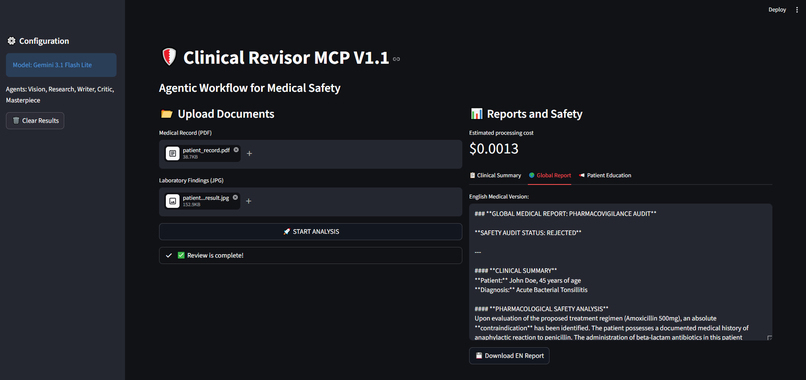This screenshot has width=806, height=380.
Task: Expand the report text area via its corner icon
Action: (769, 337)
